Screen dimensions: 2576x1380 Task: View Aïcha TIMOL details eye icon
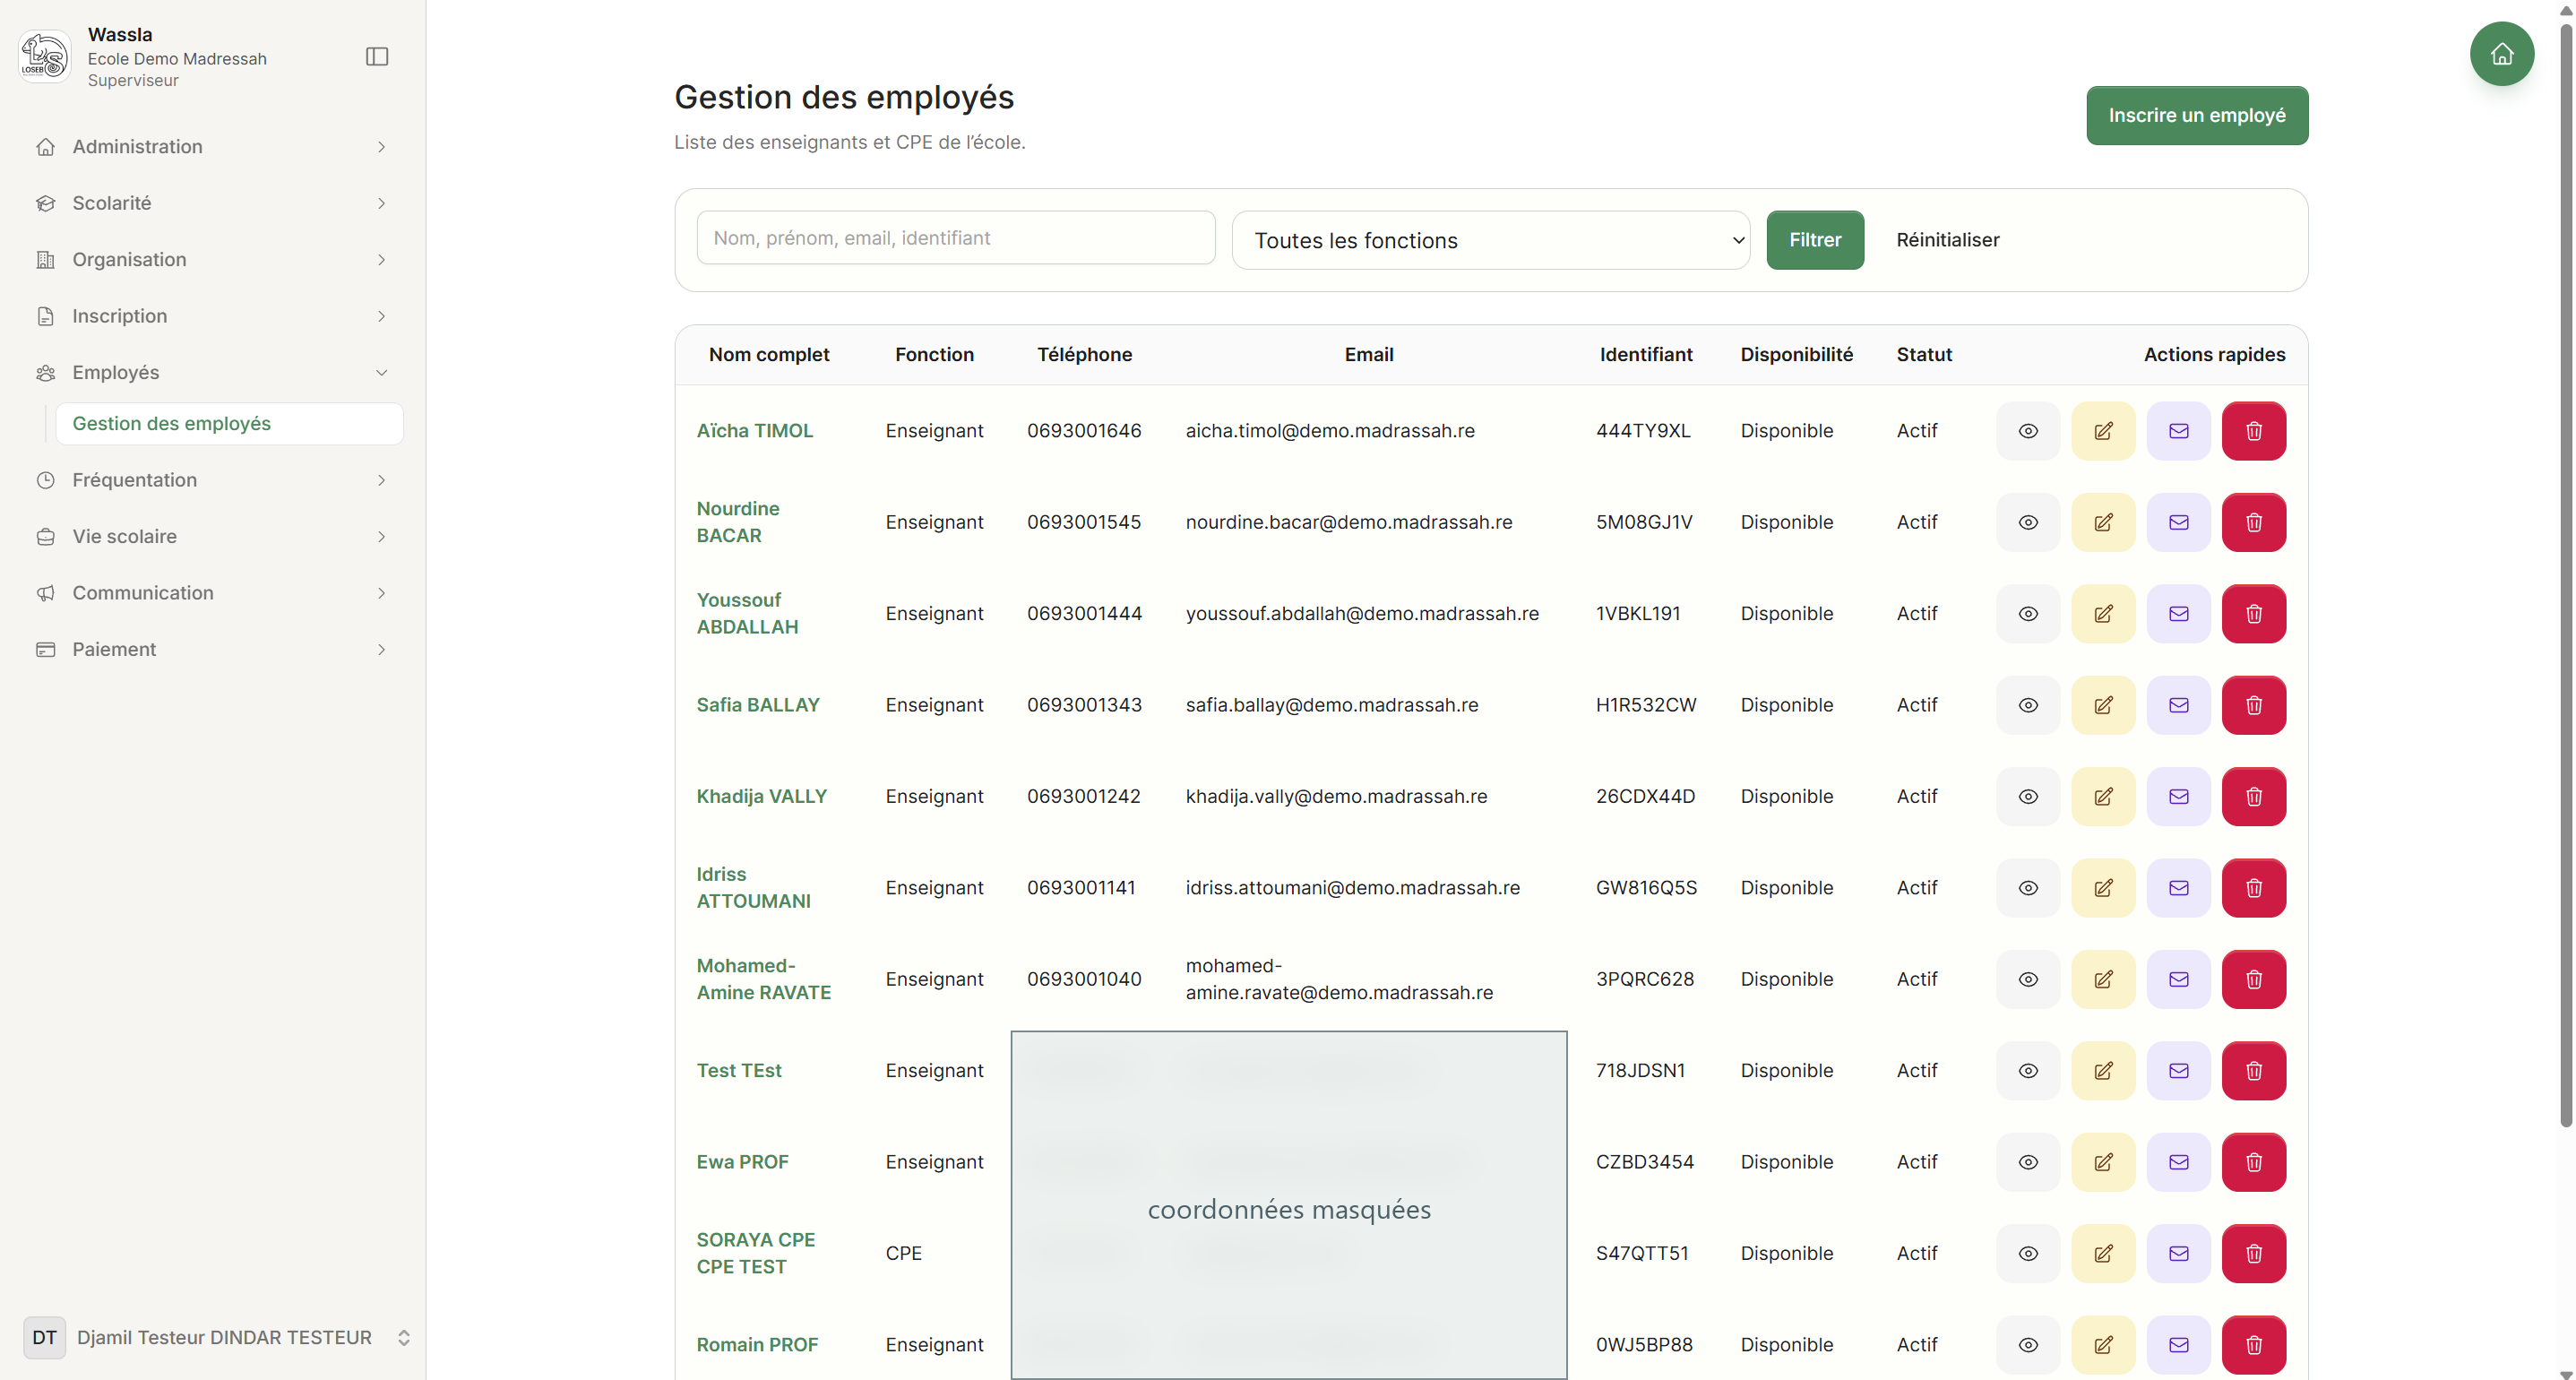(x=2027, y=431)
